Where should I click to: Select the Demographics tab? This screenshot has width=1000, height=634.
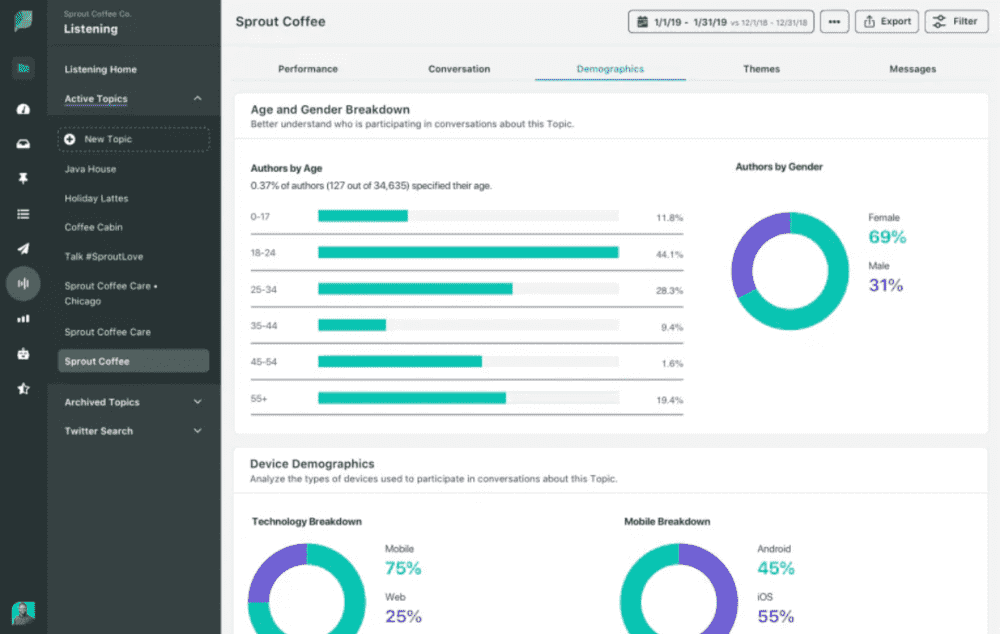coord(610,69)
